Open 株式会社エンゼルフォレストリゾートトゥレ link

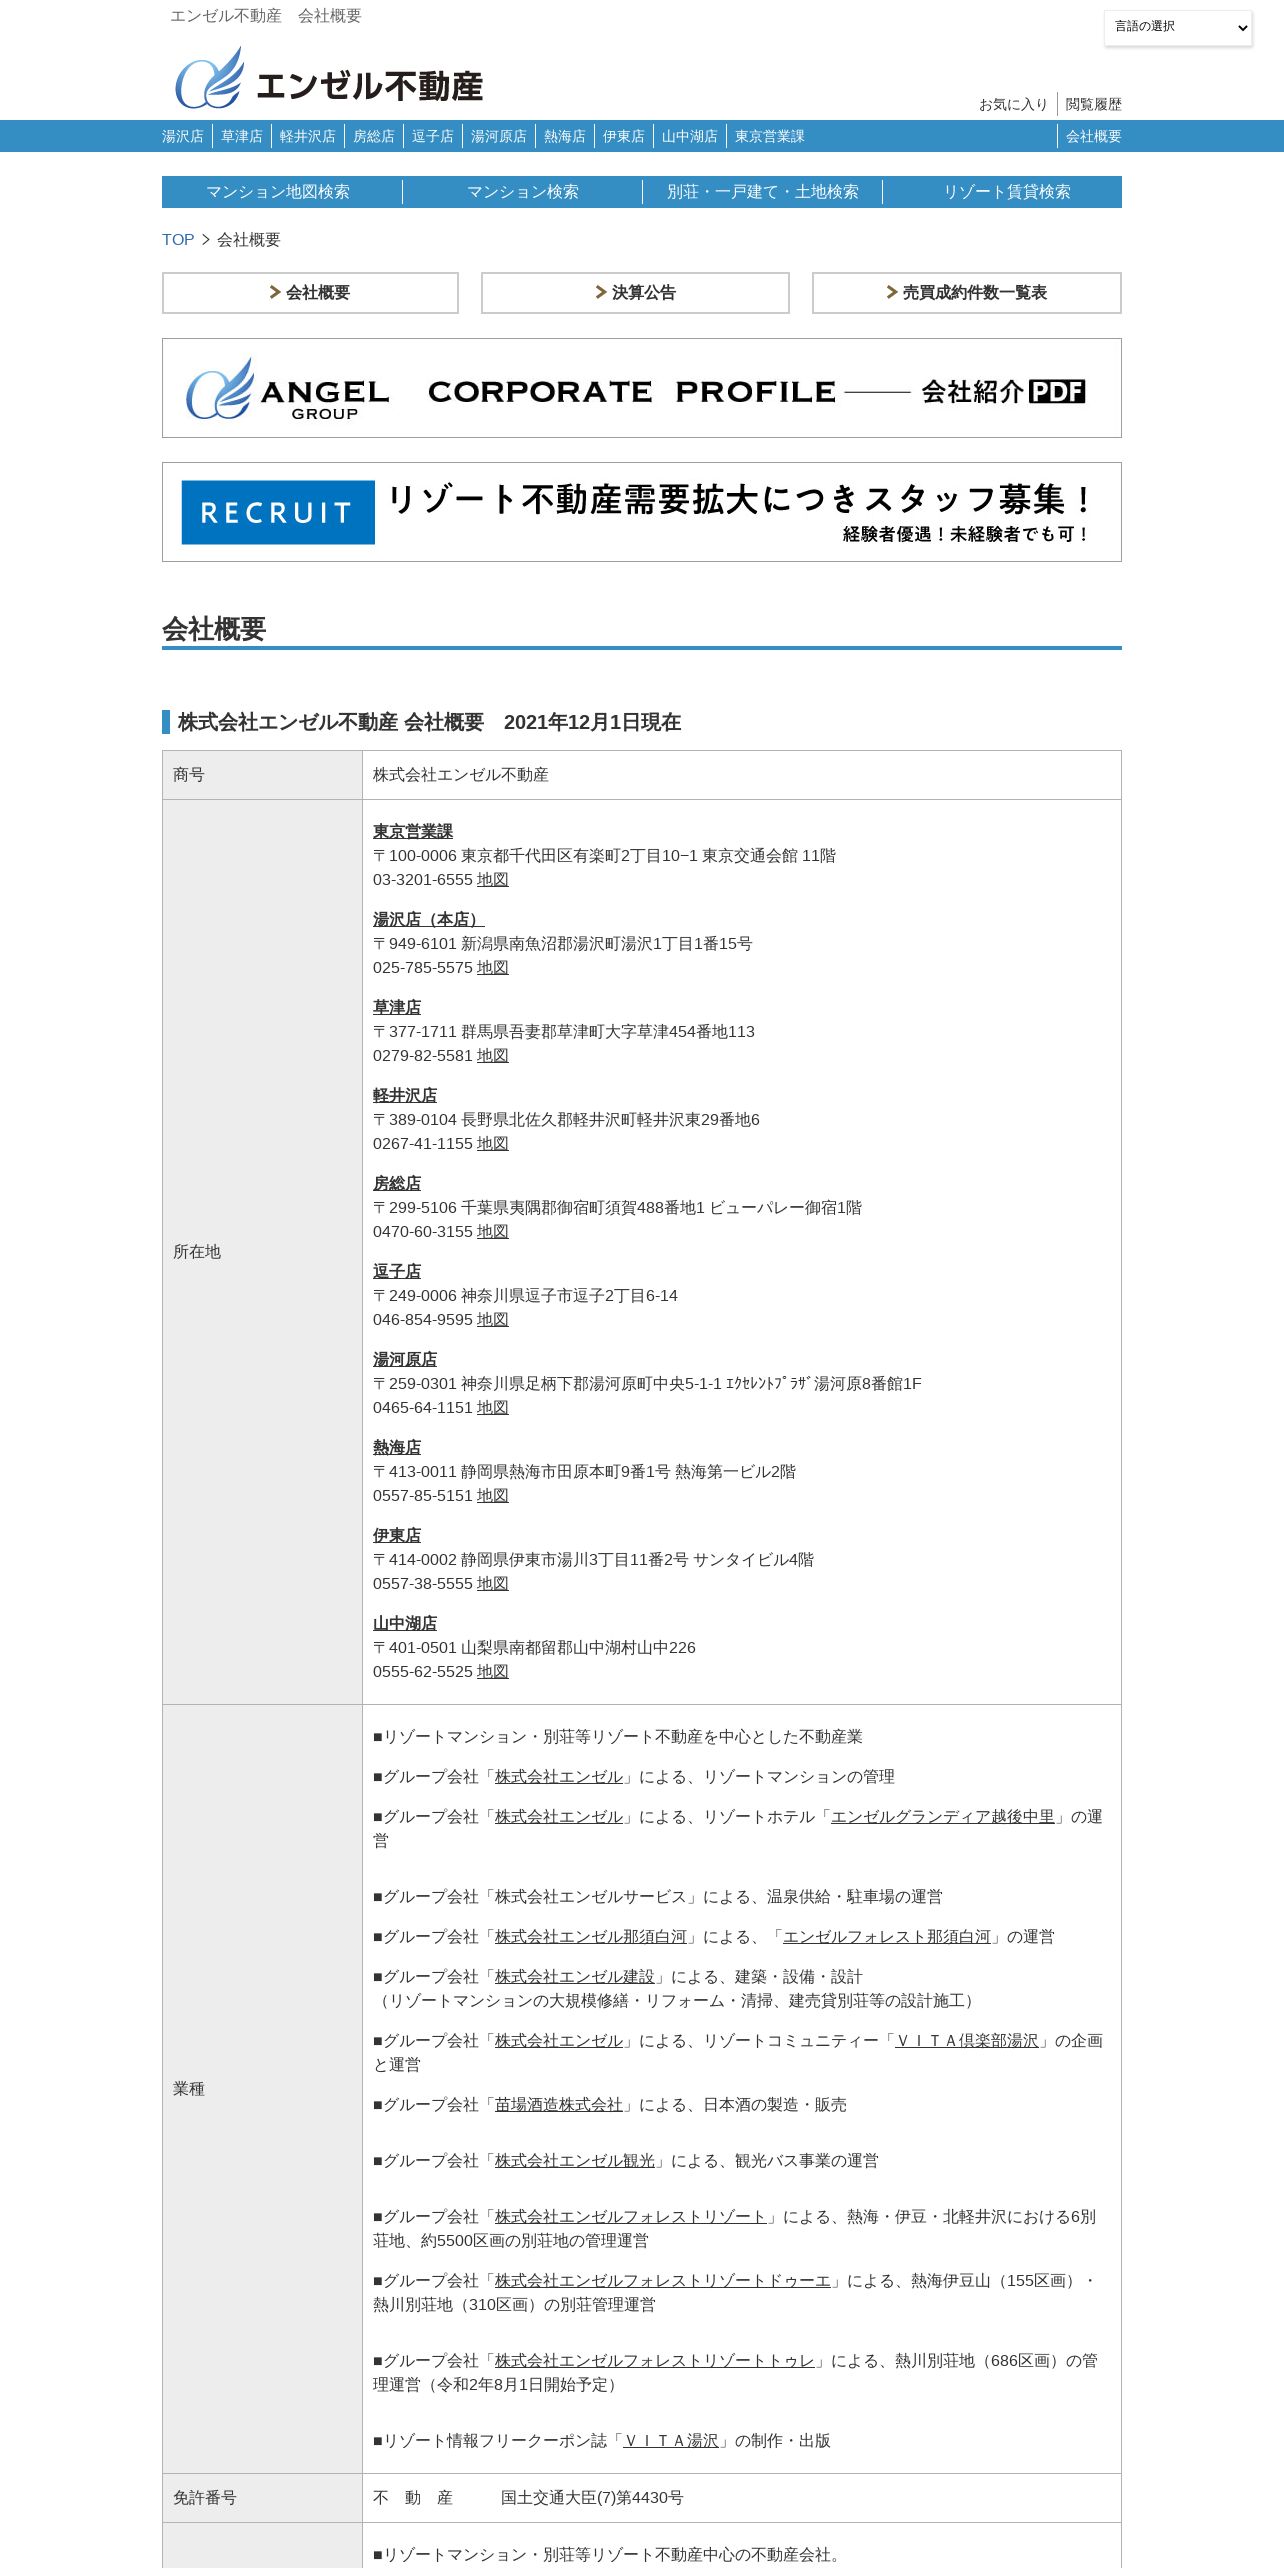[655, 2361]
